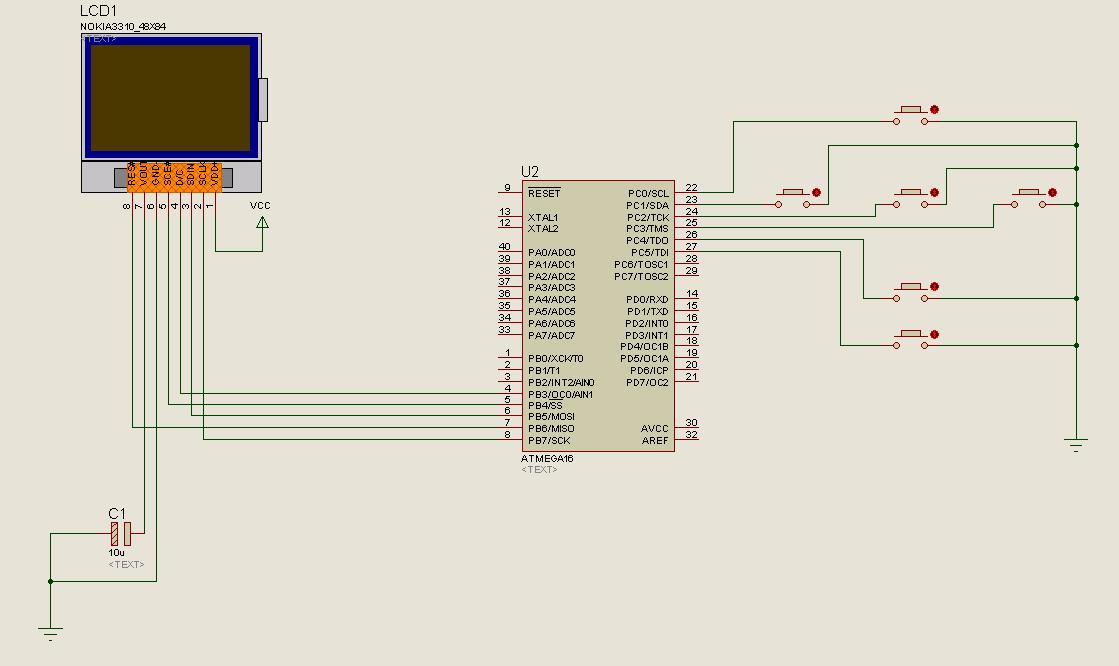Screen dimensions: 1119x666
Task: Click the ATMEGA16 part name text
Action: click(547, 458)
